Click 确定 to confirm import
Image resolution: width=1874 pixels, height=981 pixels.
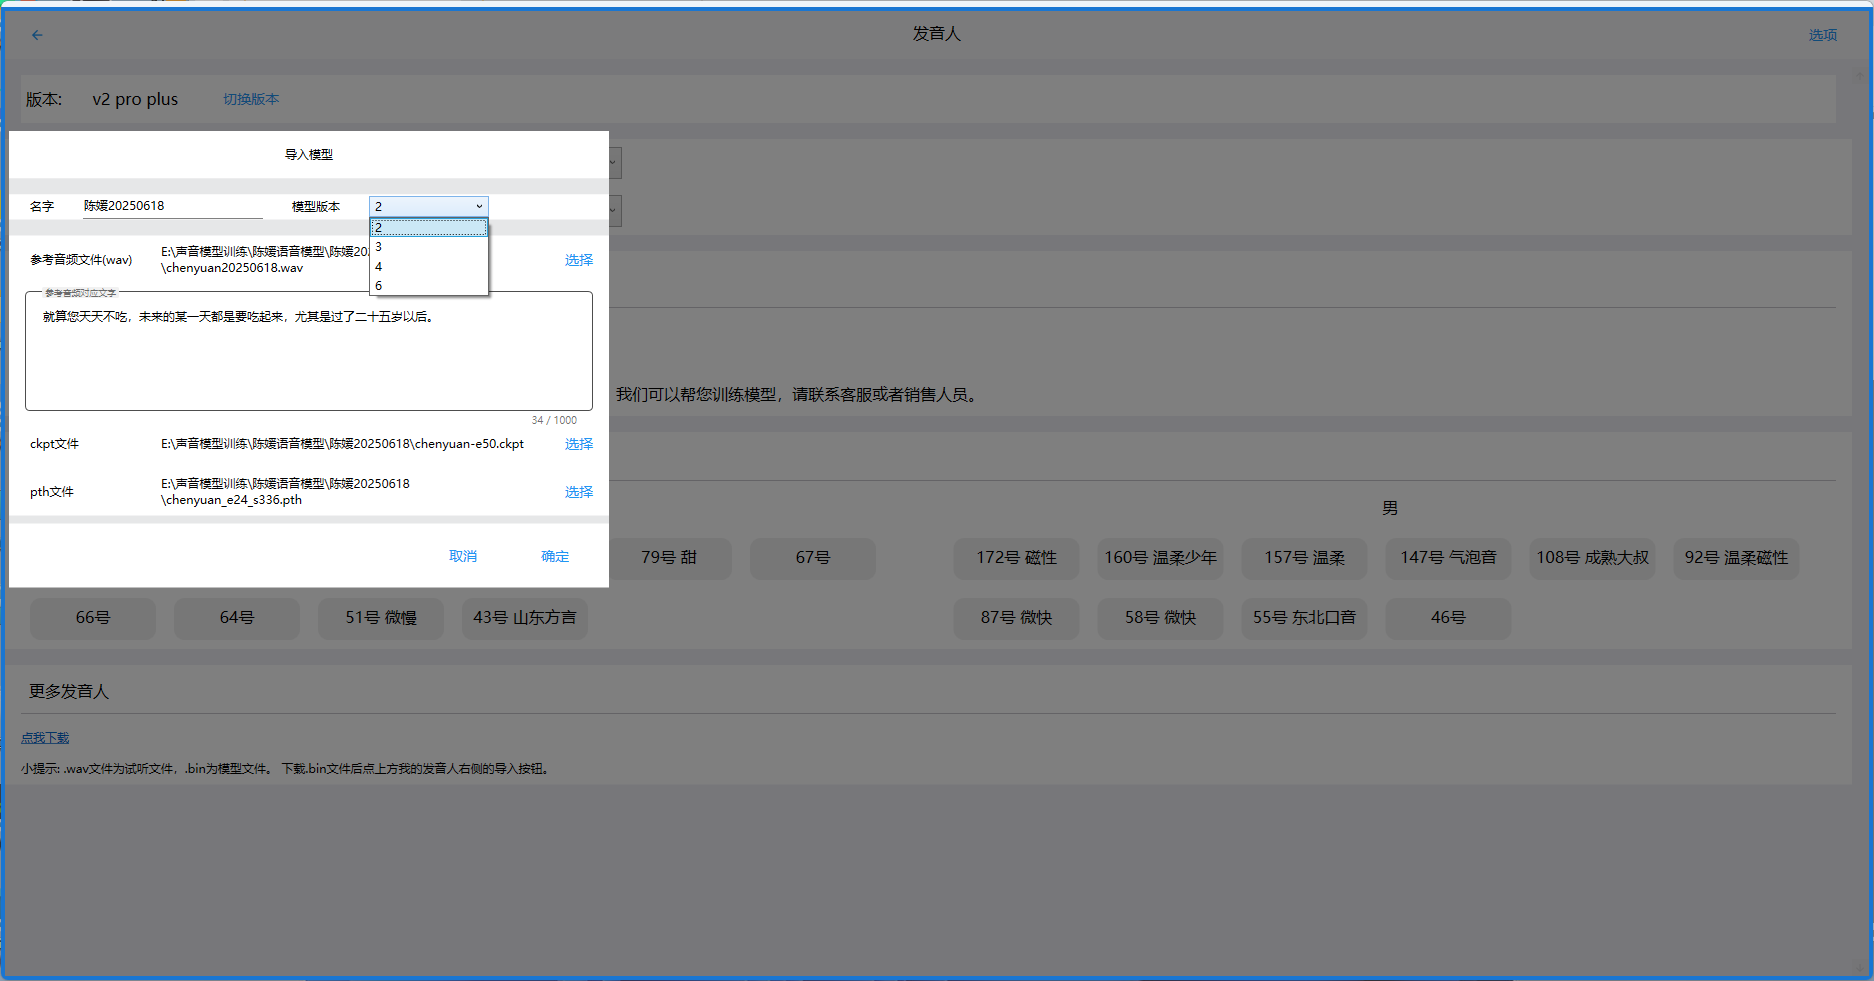click(x=555, y=556)
